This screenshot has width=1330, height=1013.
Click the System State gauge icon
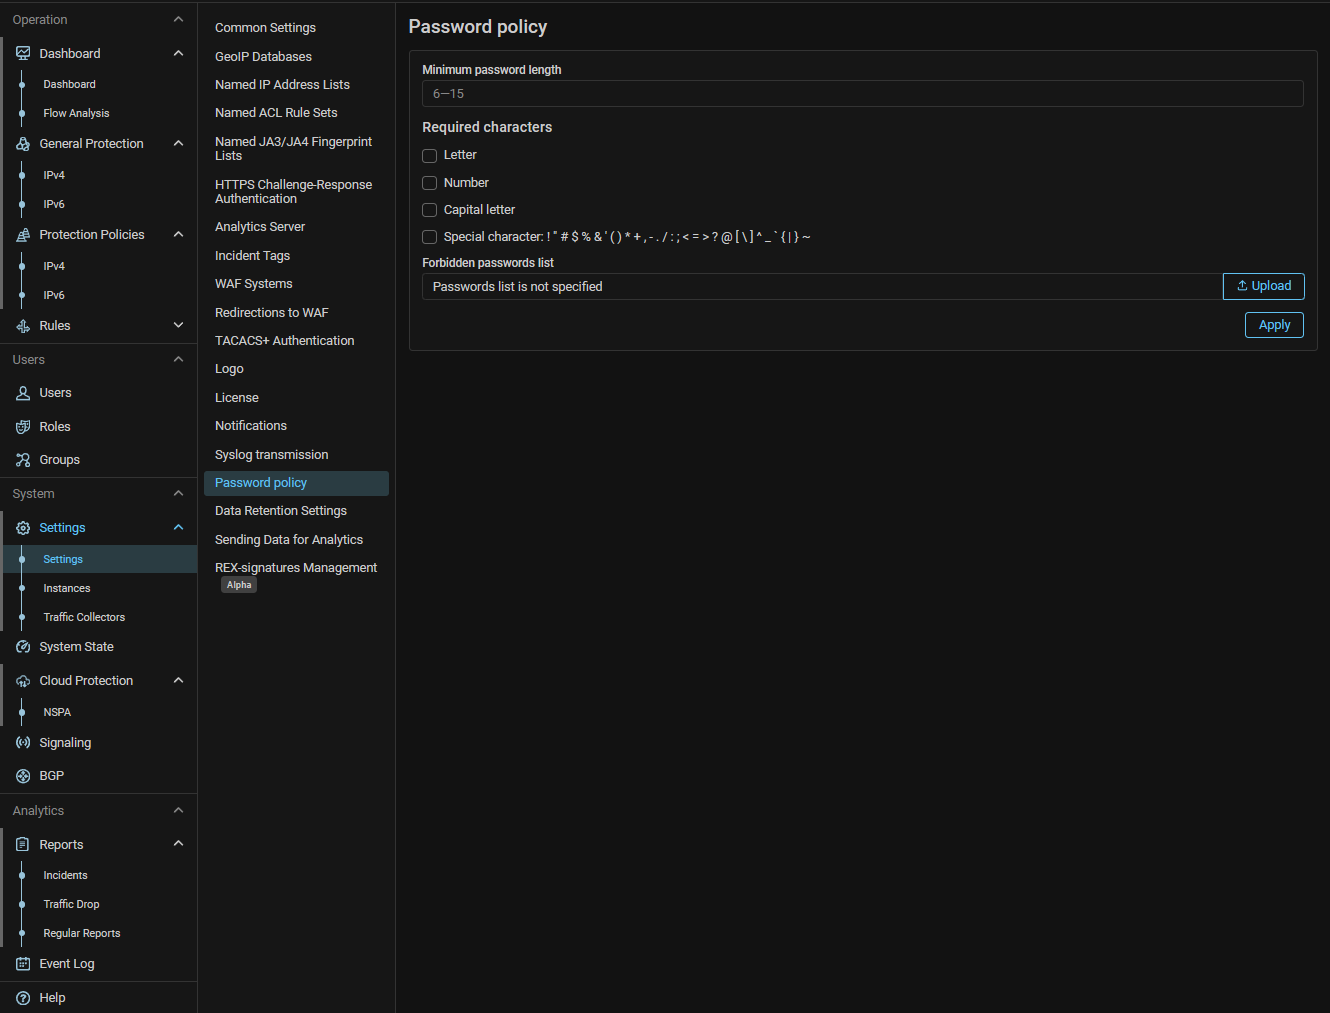[x=23, y=647]
